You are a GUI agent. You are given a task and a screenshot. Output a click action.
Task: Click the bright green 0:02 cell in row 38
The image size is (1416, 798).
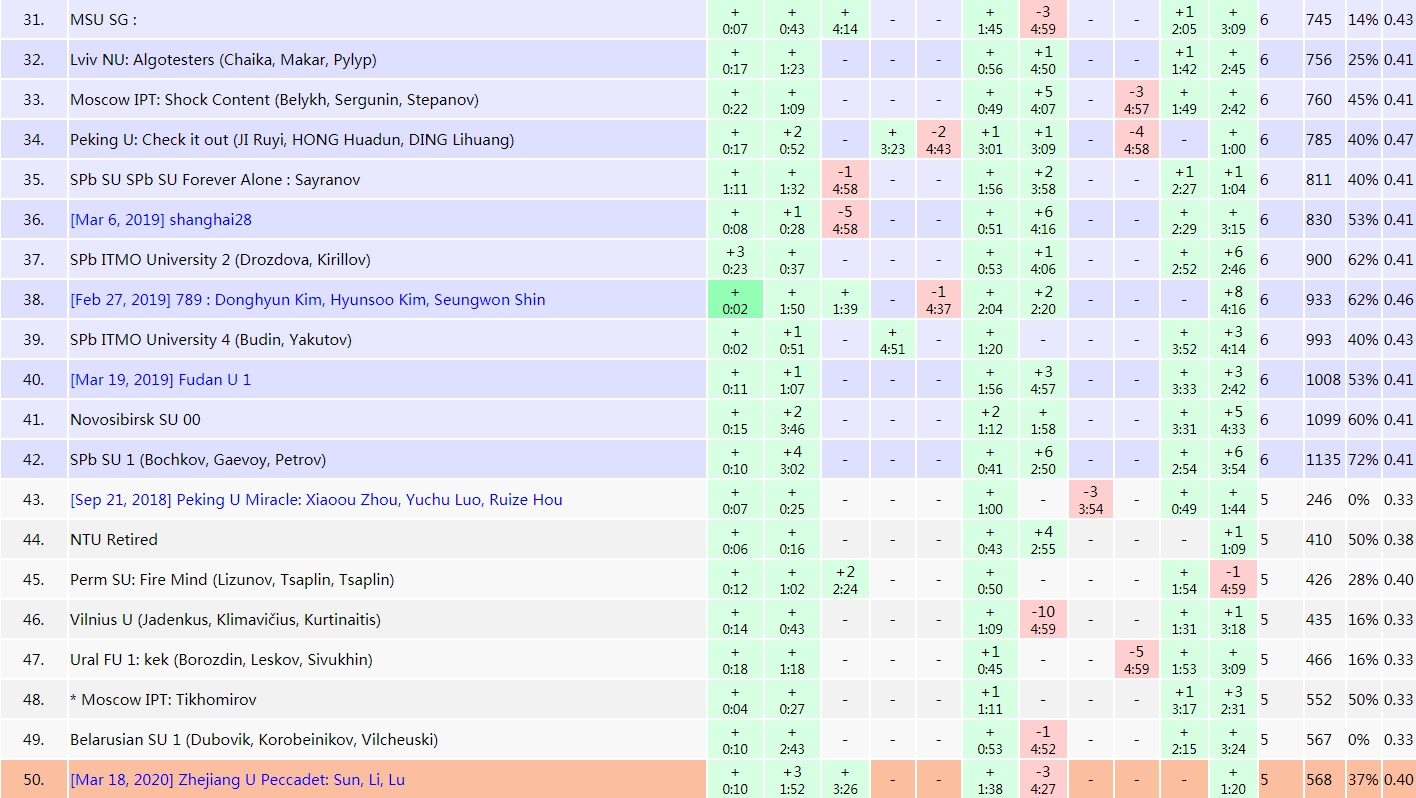tap(734, 300)
